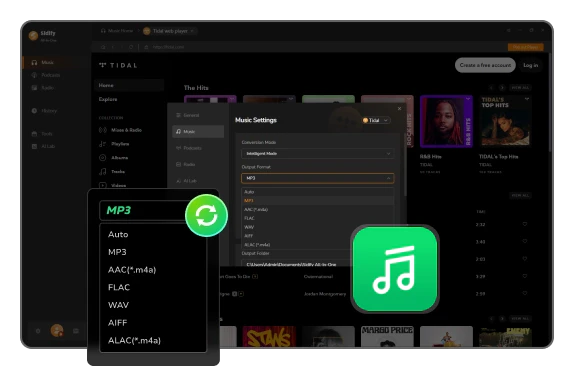Like the track lasting 2:59
The height and width of the screenshot is (378, 575).
click(525, 293)
